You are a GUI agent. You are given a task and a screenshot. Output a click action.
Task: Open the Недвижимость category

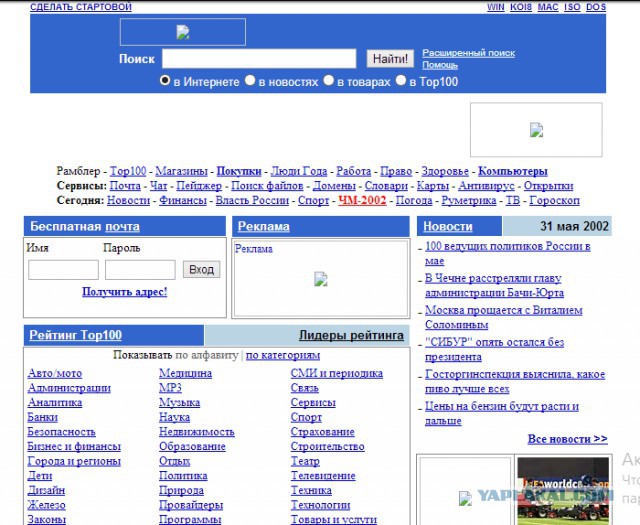click(x=197, y=432)
